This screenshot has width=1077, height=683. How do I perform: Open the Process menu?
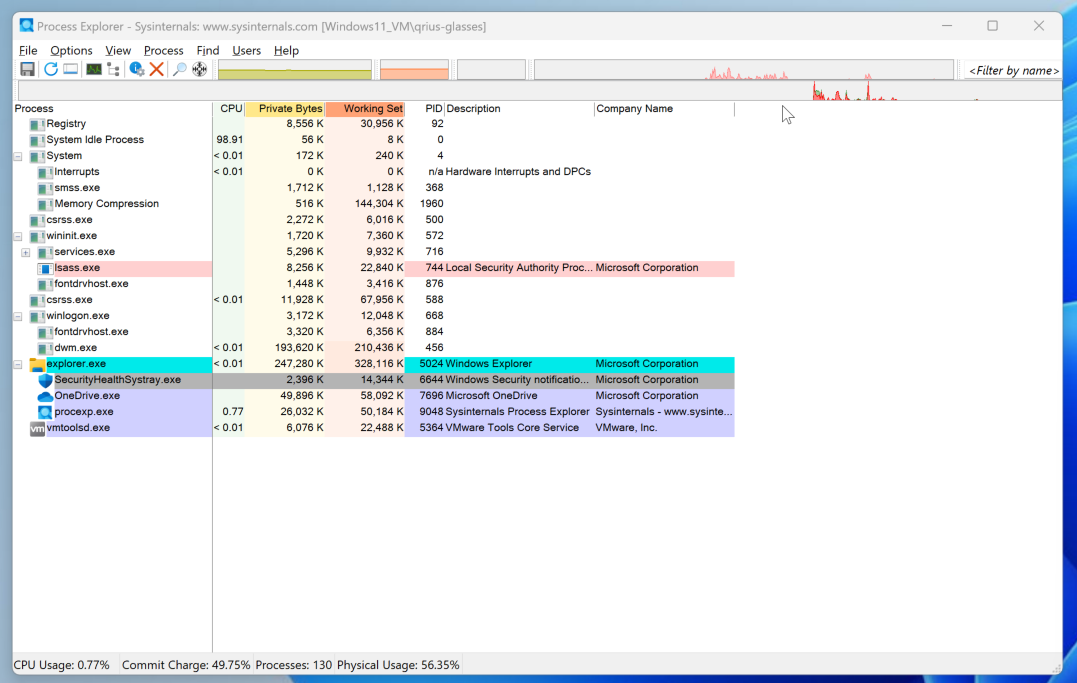[163, 50]
